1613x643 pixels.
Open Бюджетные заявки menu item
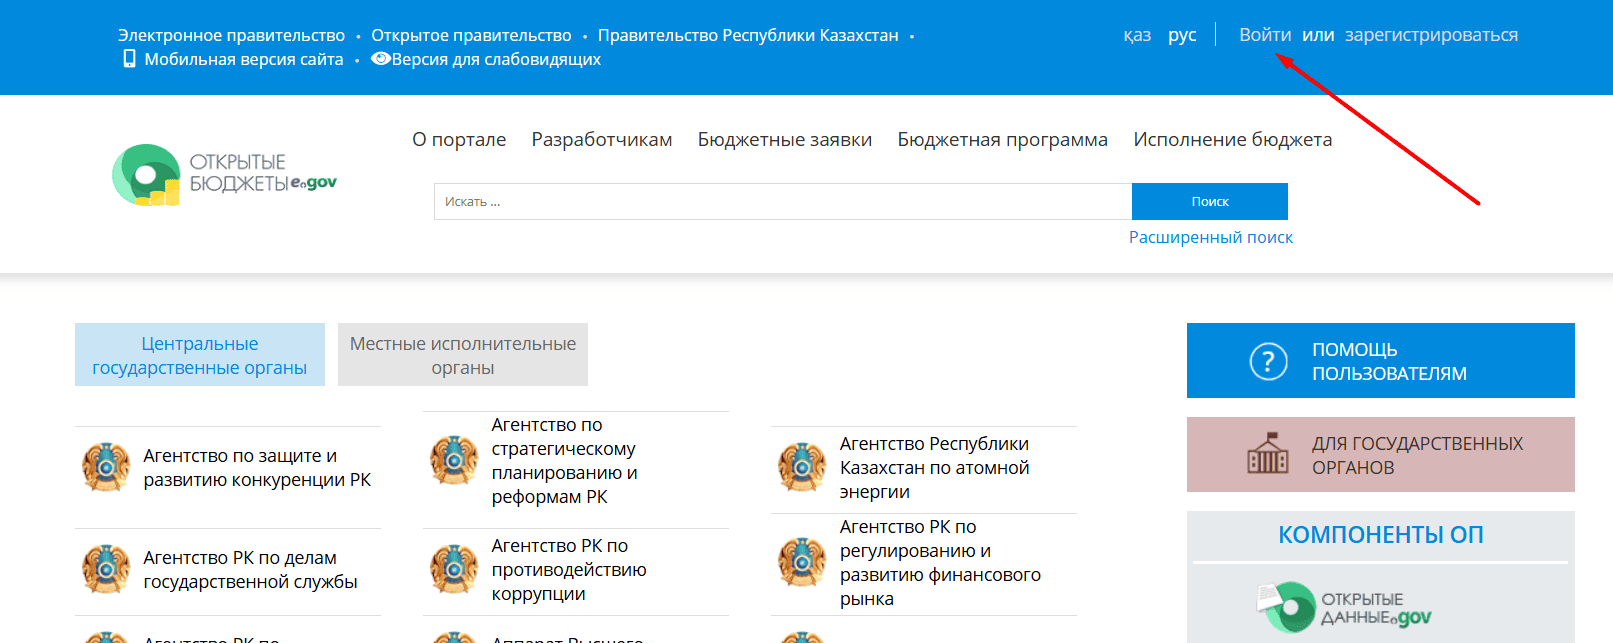pyautogui.click(x=785, y=139)
